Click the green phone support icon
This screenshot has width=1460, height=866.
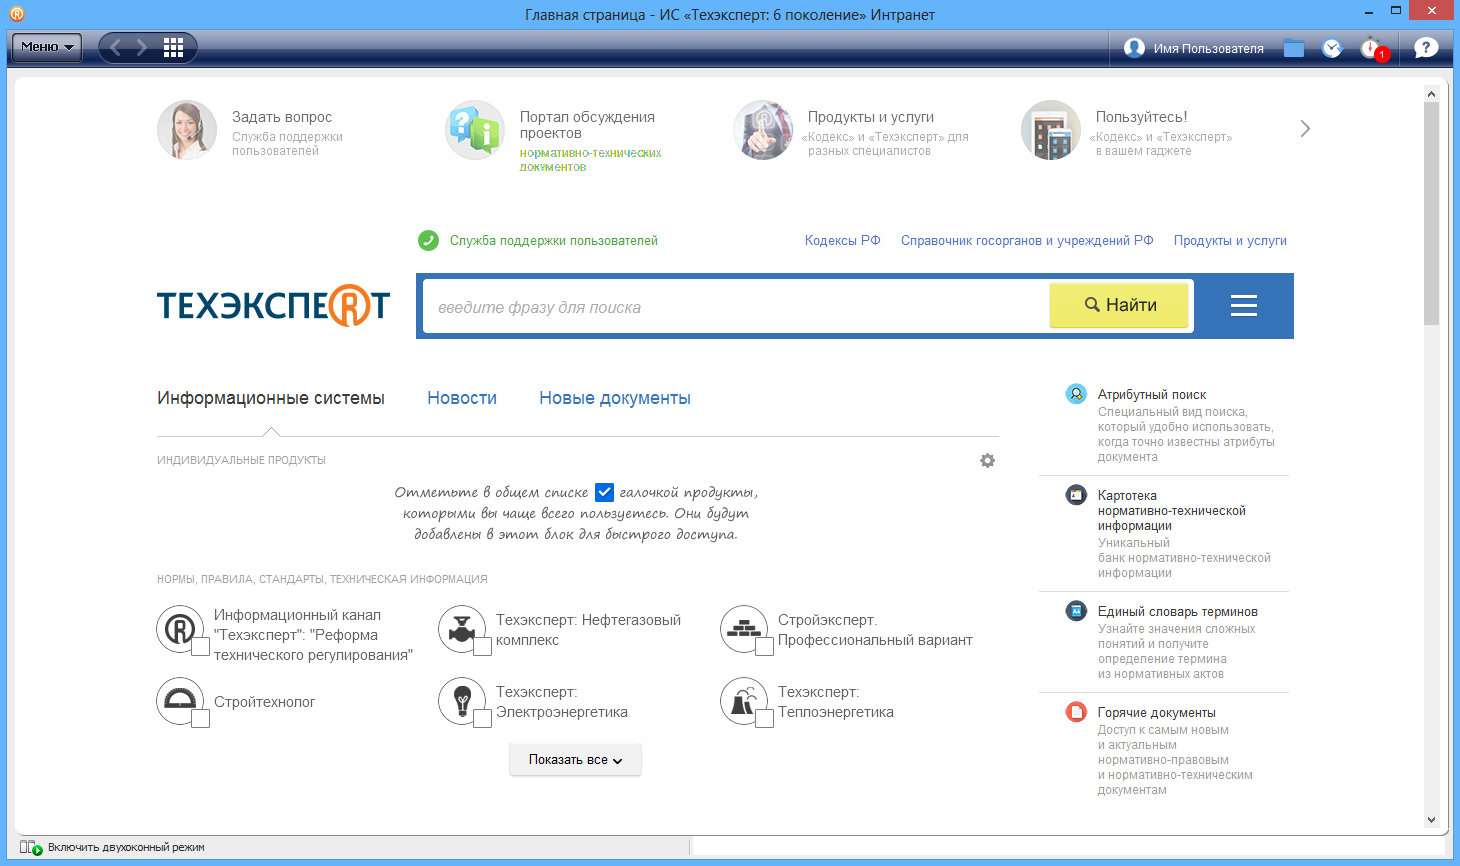point(428,240)
